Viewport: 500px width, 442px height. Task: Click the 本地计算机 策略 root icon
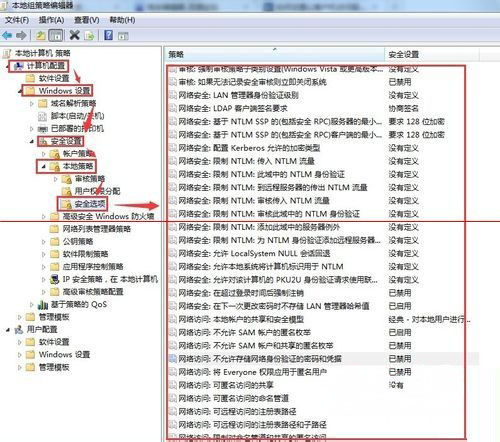7,53
